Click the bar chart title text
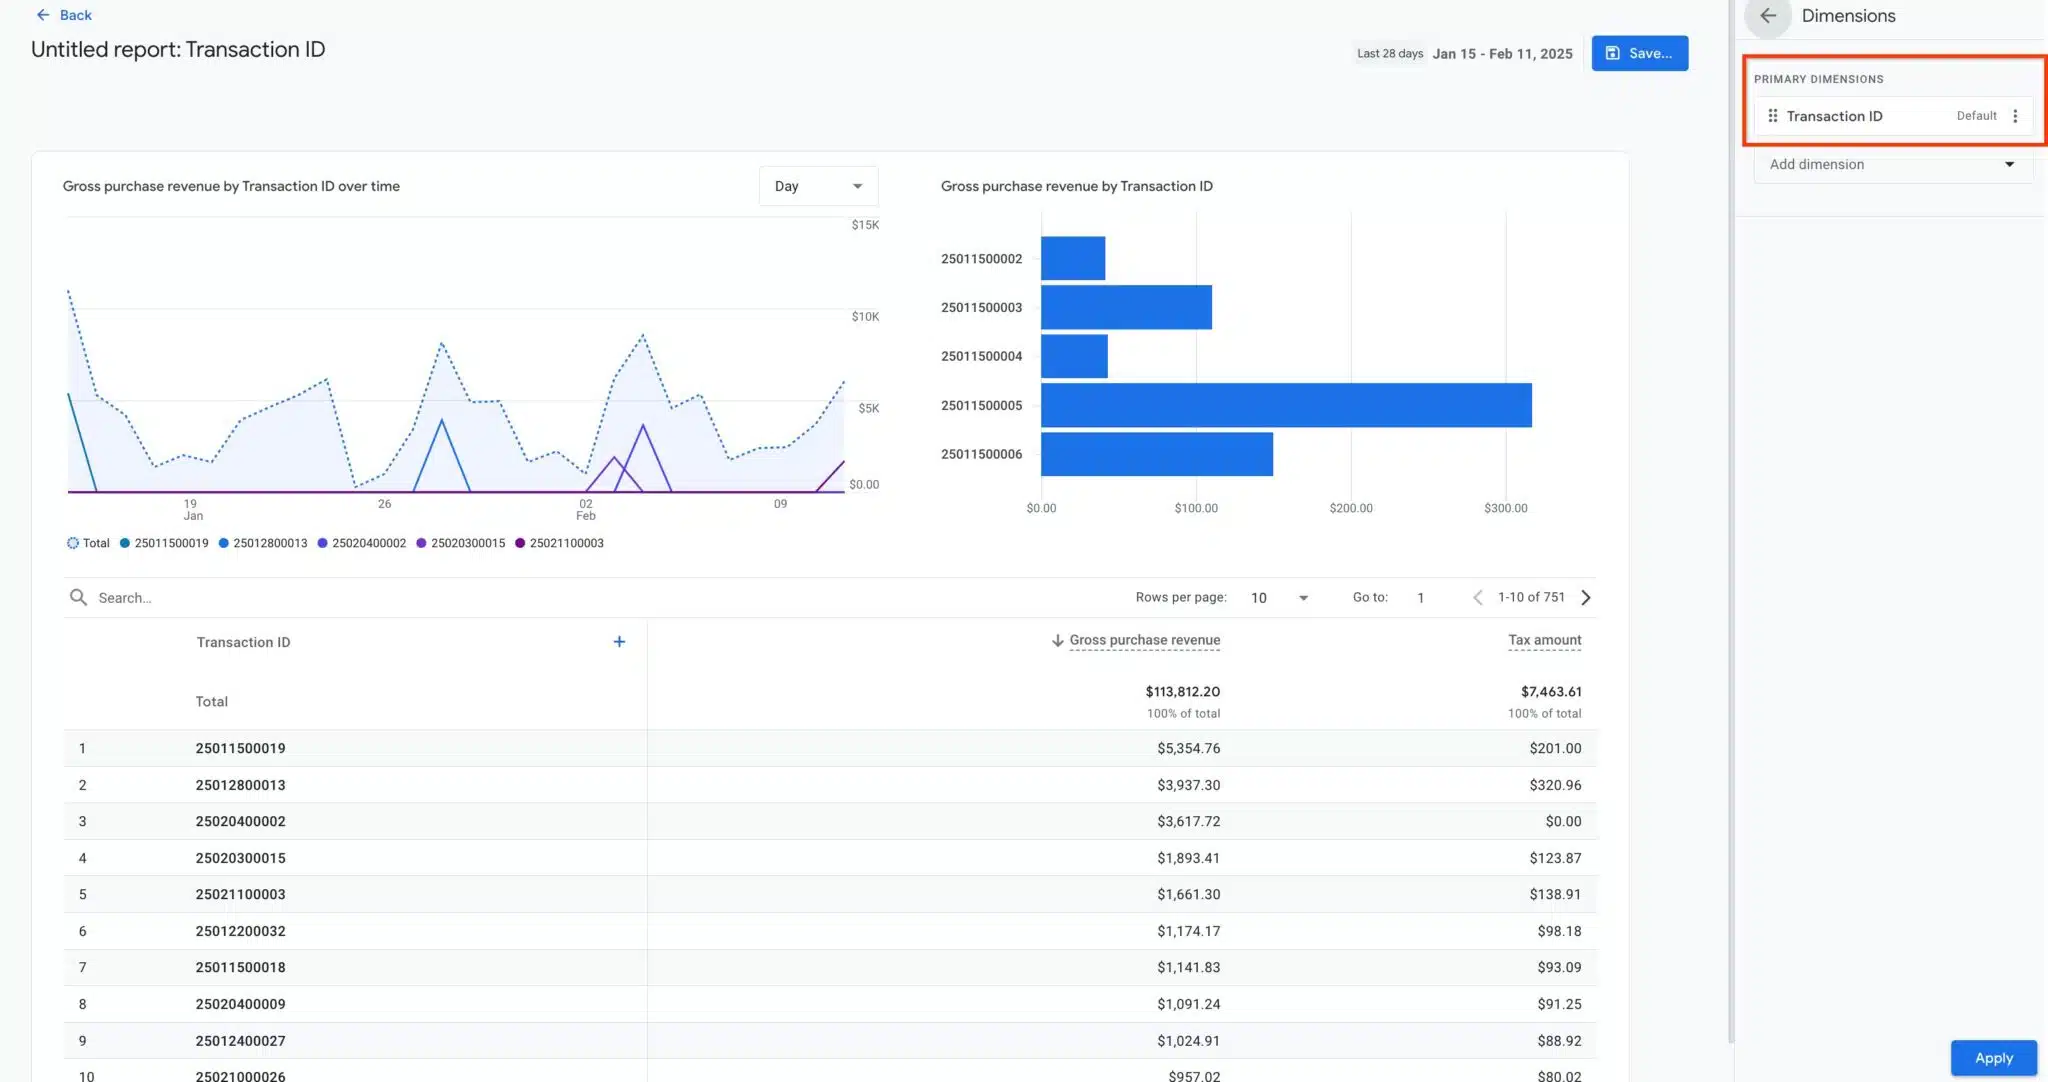Image resolution: width=2048 pixels, height=1082 pixels. (1076, 186)
